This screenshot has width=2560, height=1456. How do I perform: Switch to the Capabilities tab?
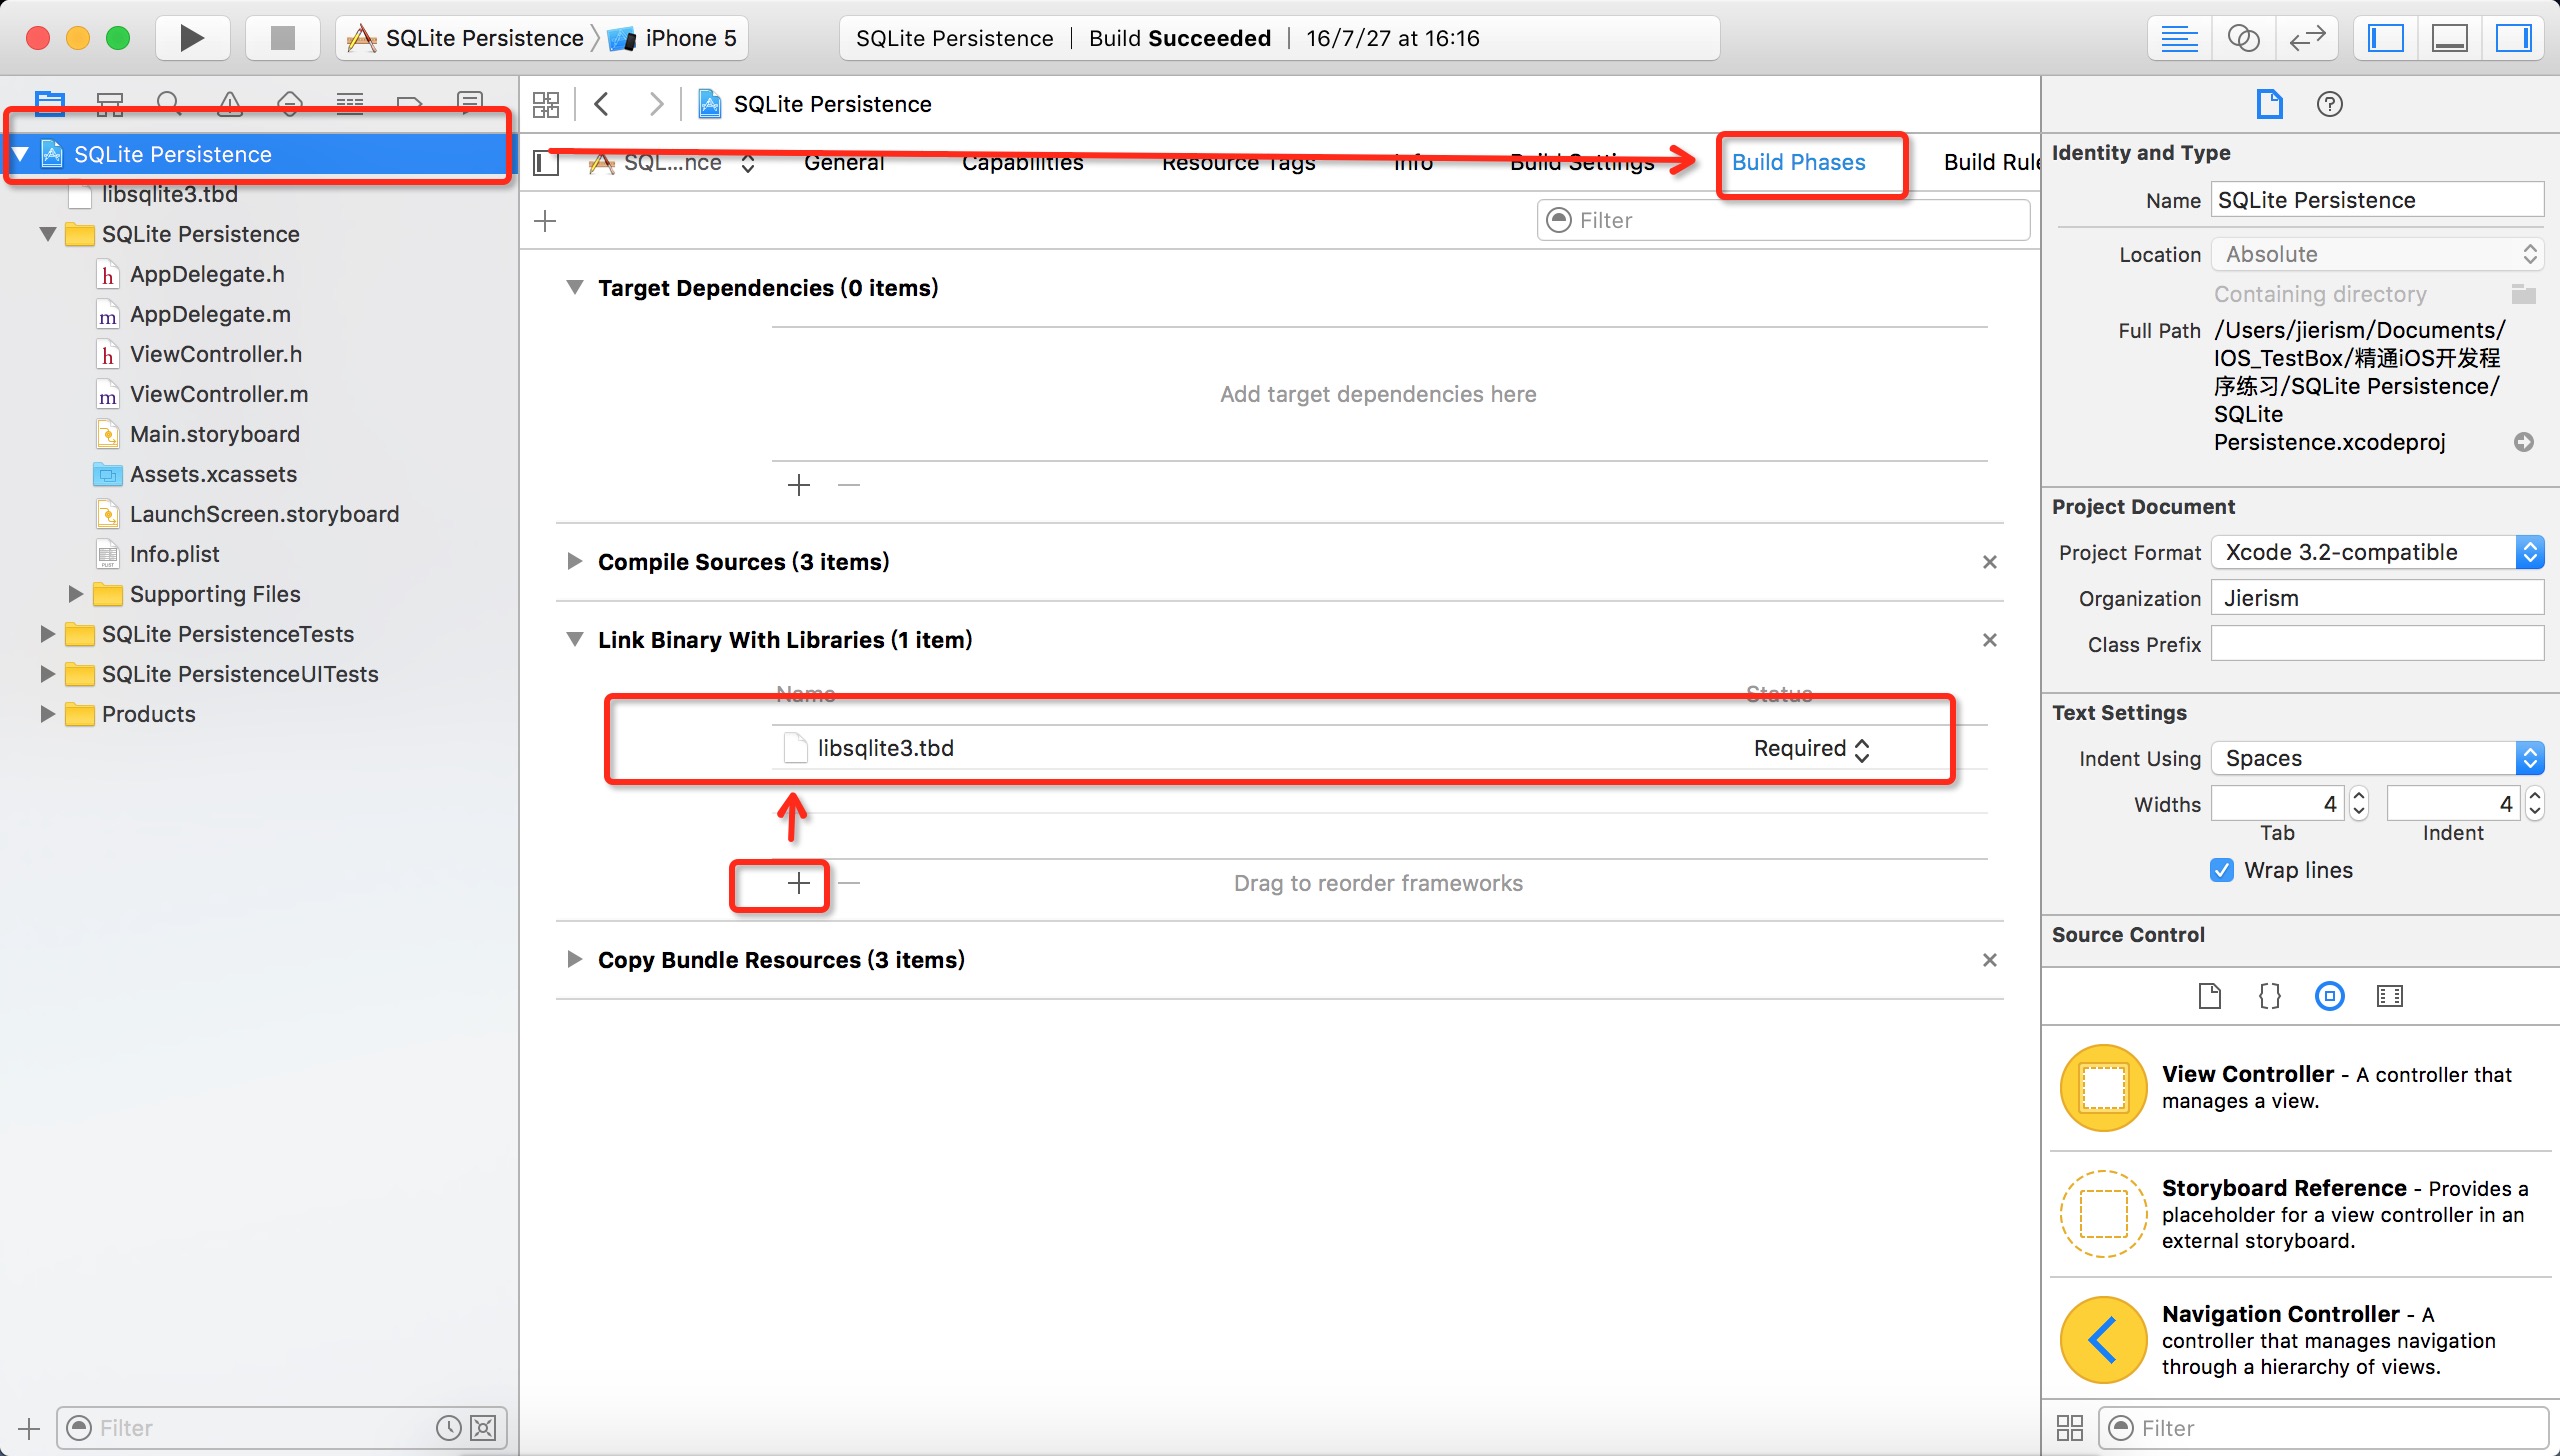tap(1023, 162)
